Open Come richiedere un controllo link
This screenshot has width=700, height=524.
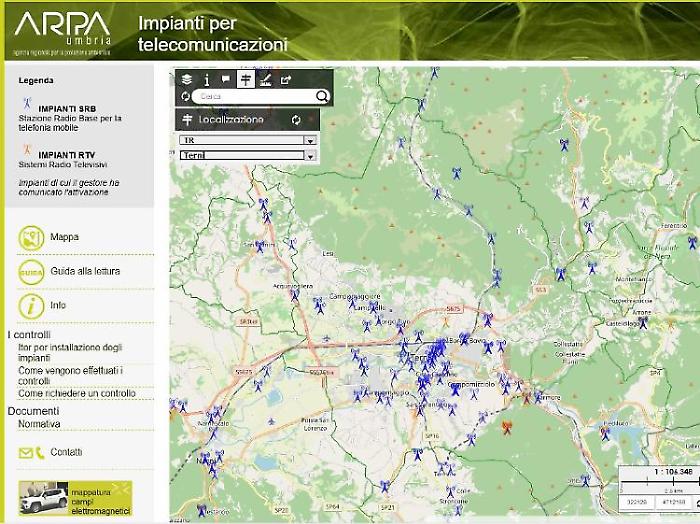pyautogui.click(x=77, y=393)
